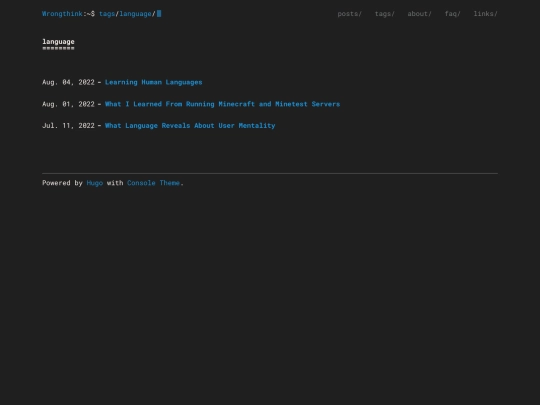Open the Wrongthink home link
This screenshot has width=540, height=405.
pos(62,14)
